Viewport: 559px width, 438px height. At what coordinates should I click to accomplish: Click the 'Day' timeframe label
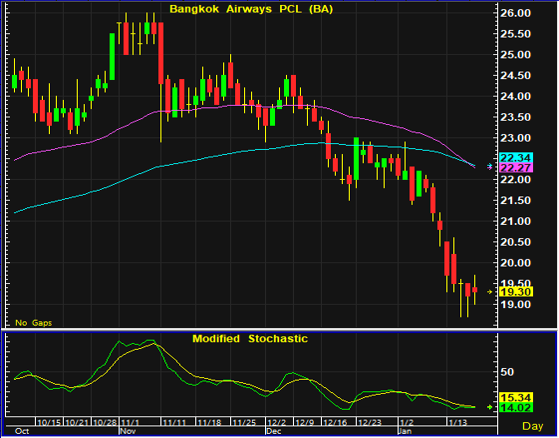point(533,426)
